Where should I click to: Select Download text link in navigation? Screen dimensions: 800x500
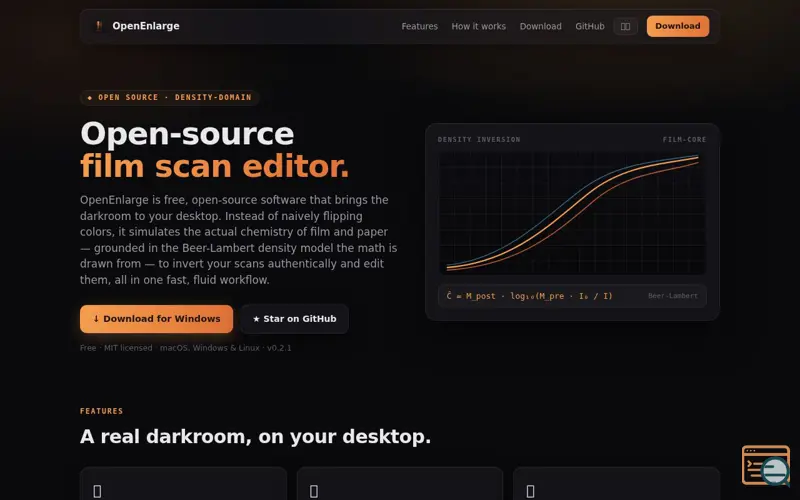coord(540,26)
